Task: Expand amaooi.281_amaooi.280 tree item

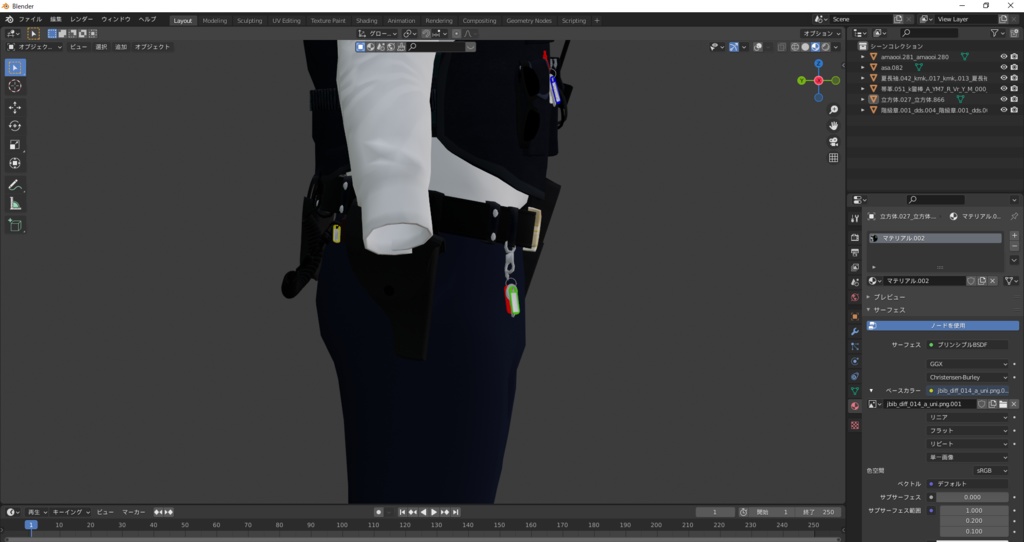Action: pos(863,57)
